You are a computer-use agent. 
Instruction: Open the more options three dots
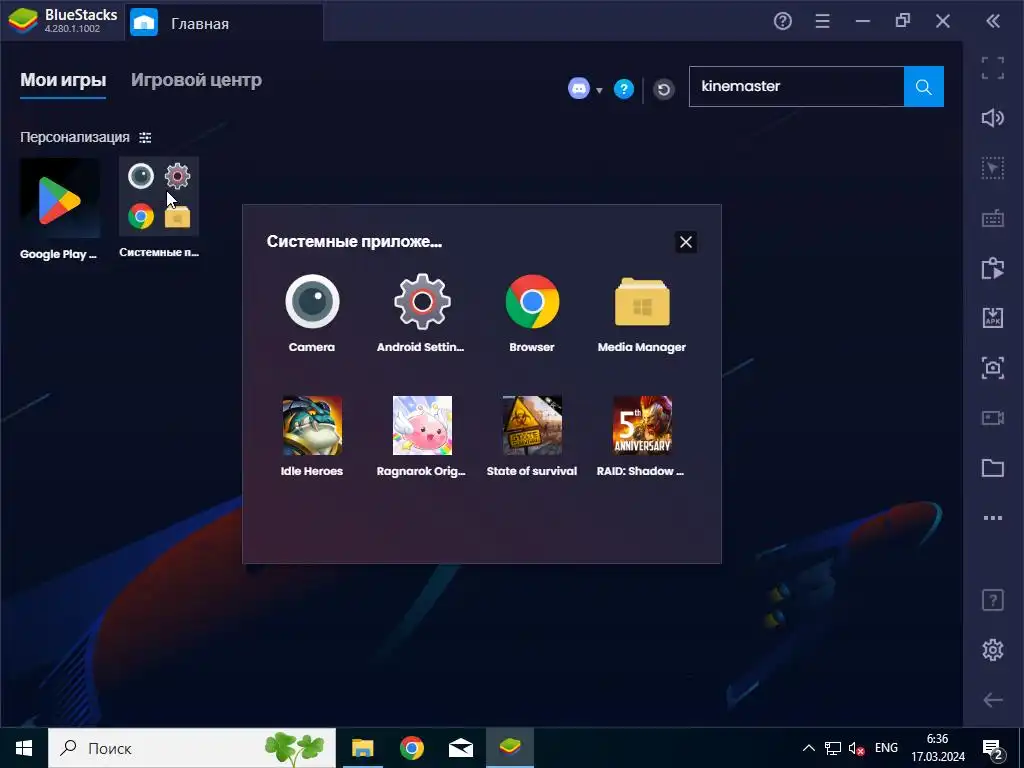tap(993, 518)
